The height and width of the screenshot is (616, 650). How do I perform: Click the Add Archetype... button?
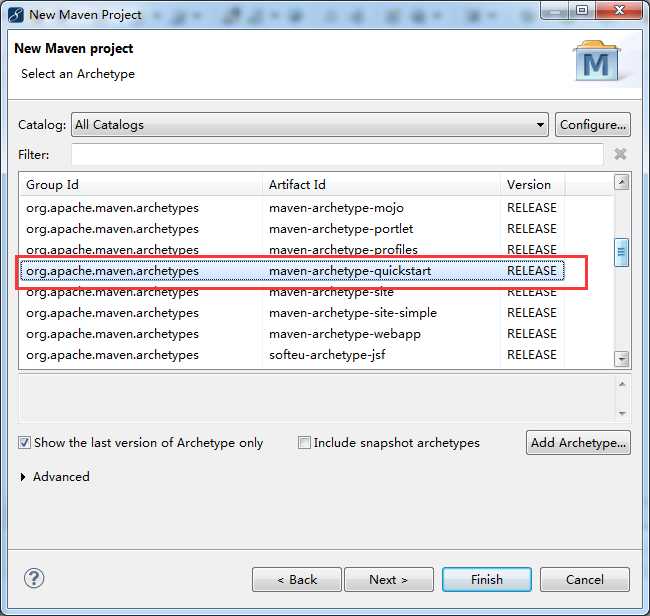pyautogui.click(x=578, y=443)
